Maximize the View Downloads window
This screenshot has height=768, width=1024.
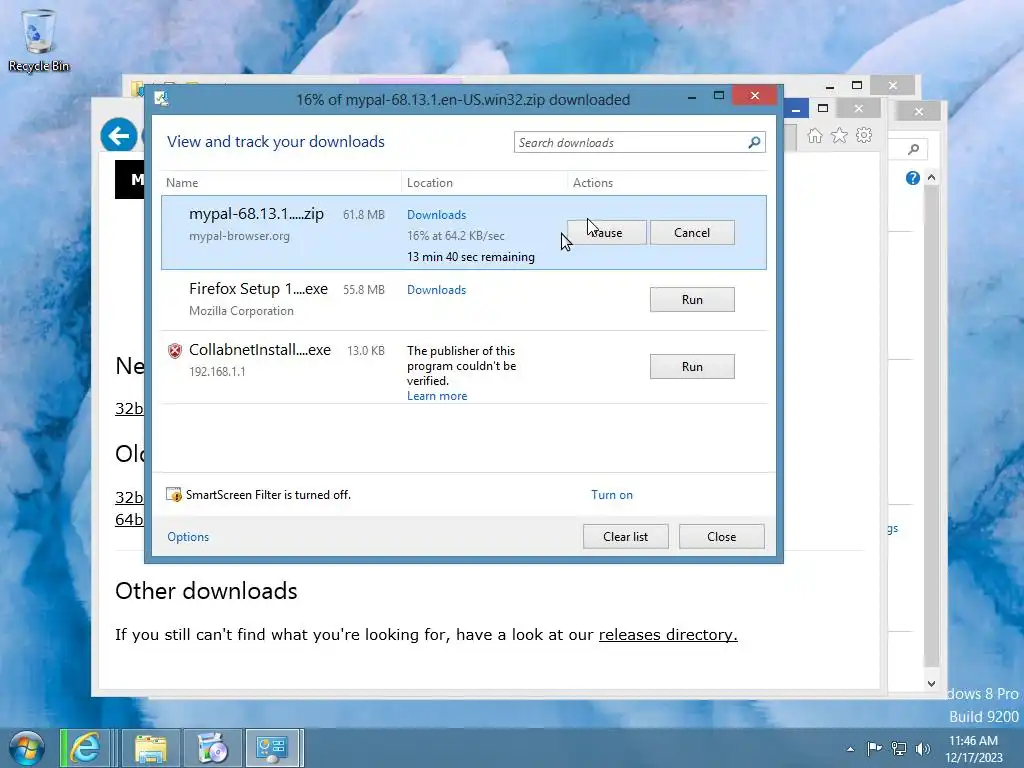pos(718,96)
